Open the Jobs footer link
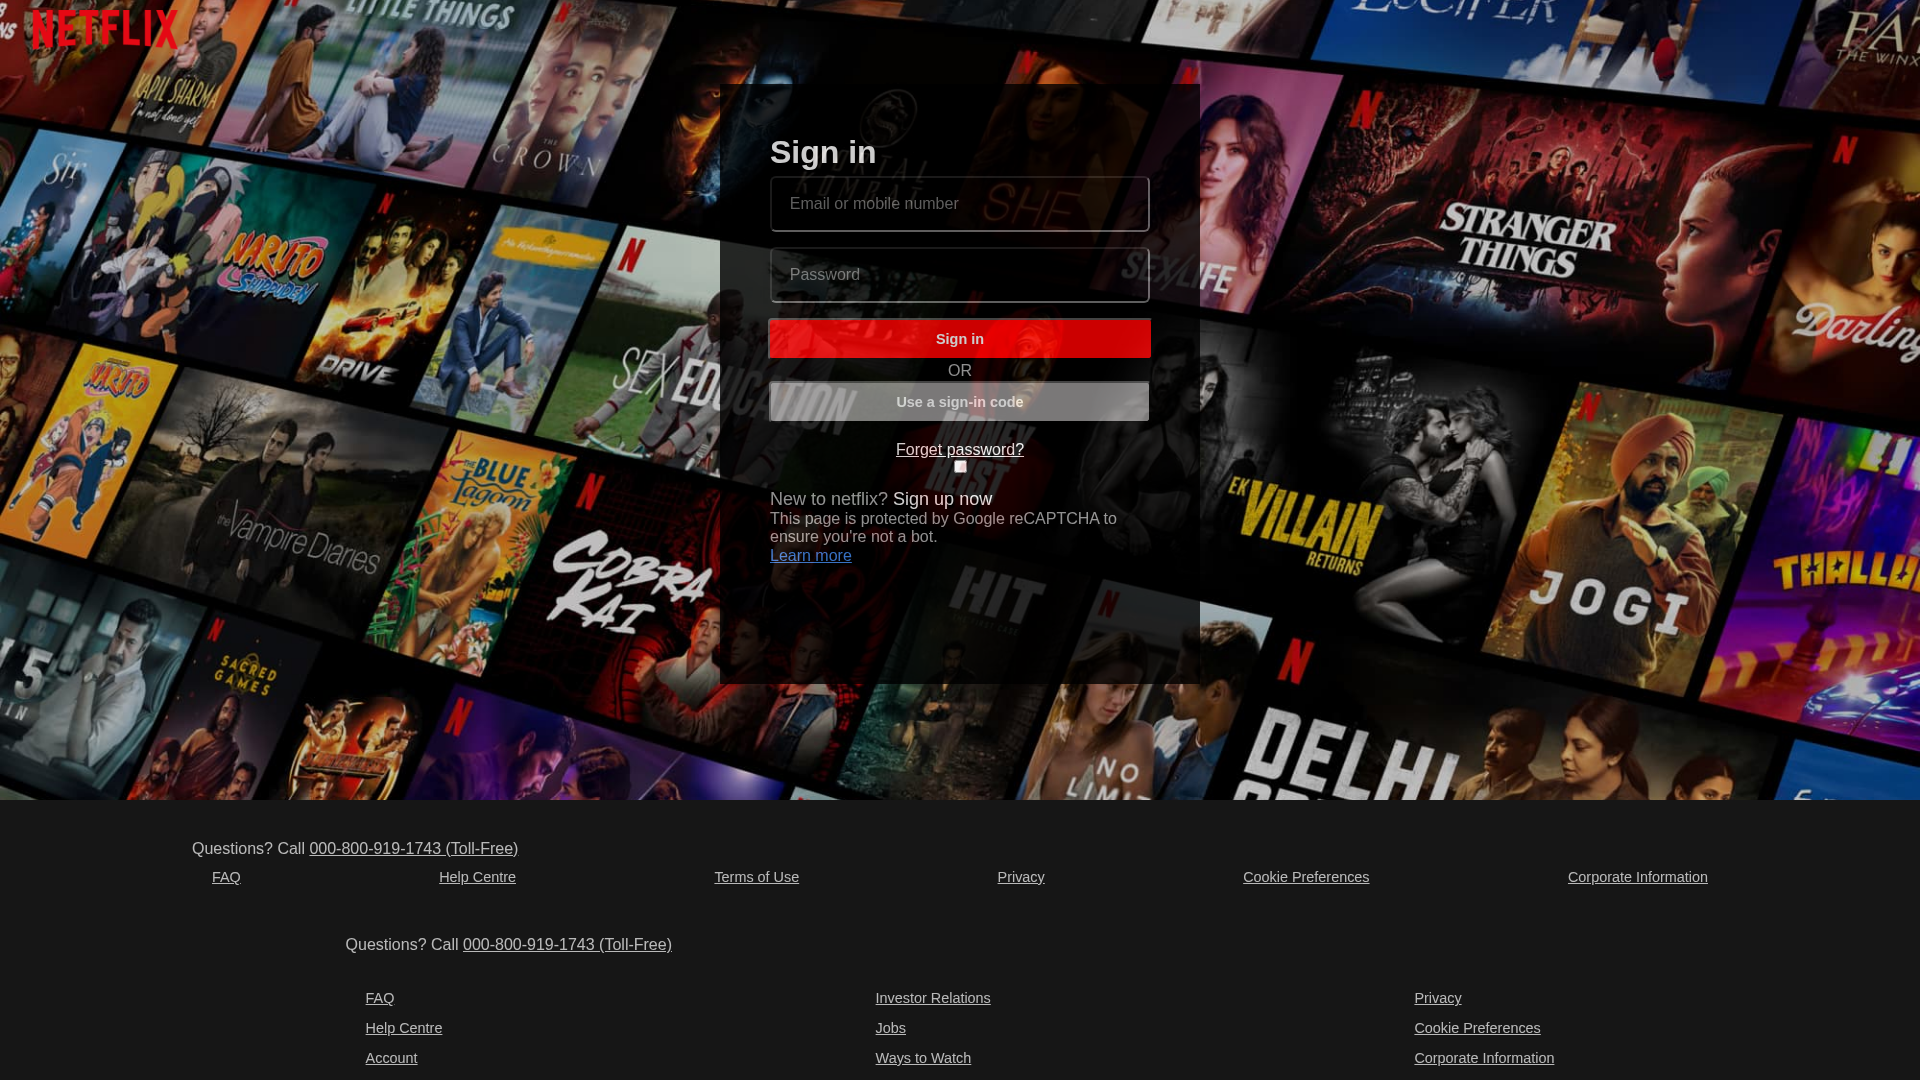Screen dimensions: 1920x1080 (891, 1028)
